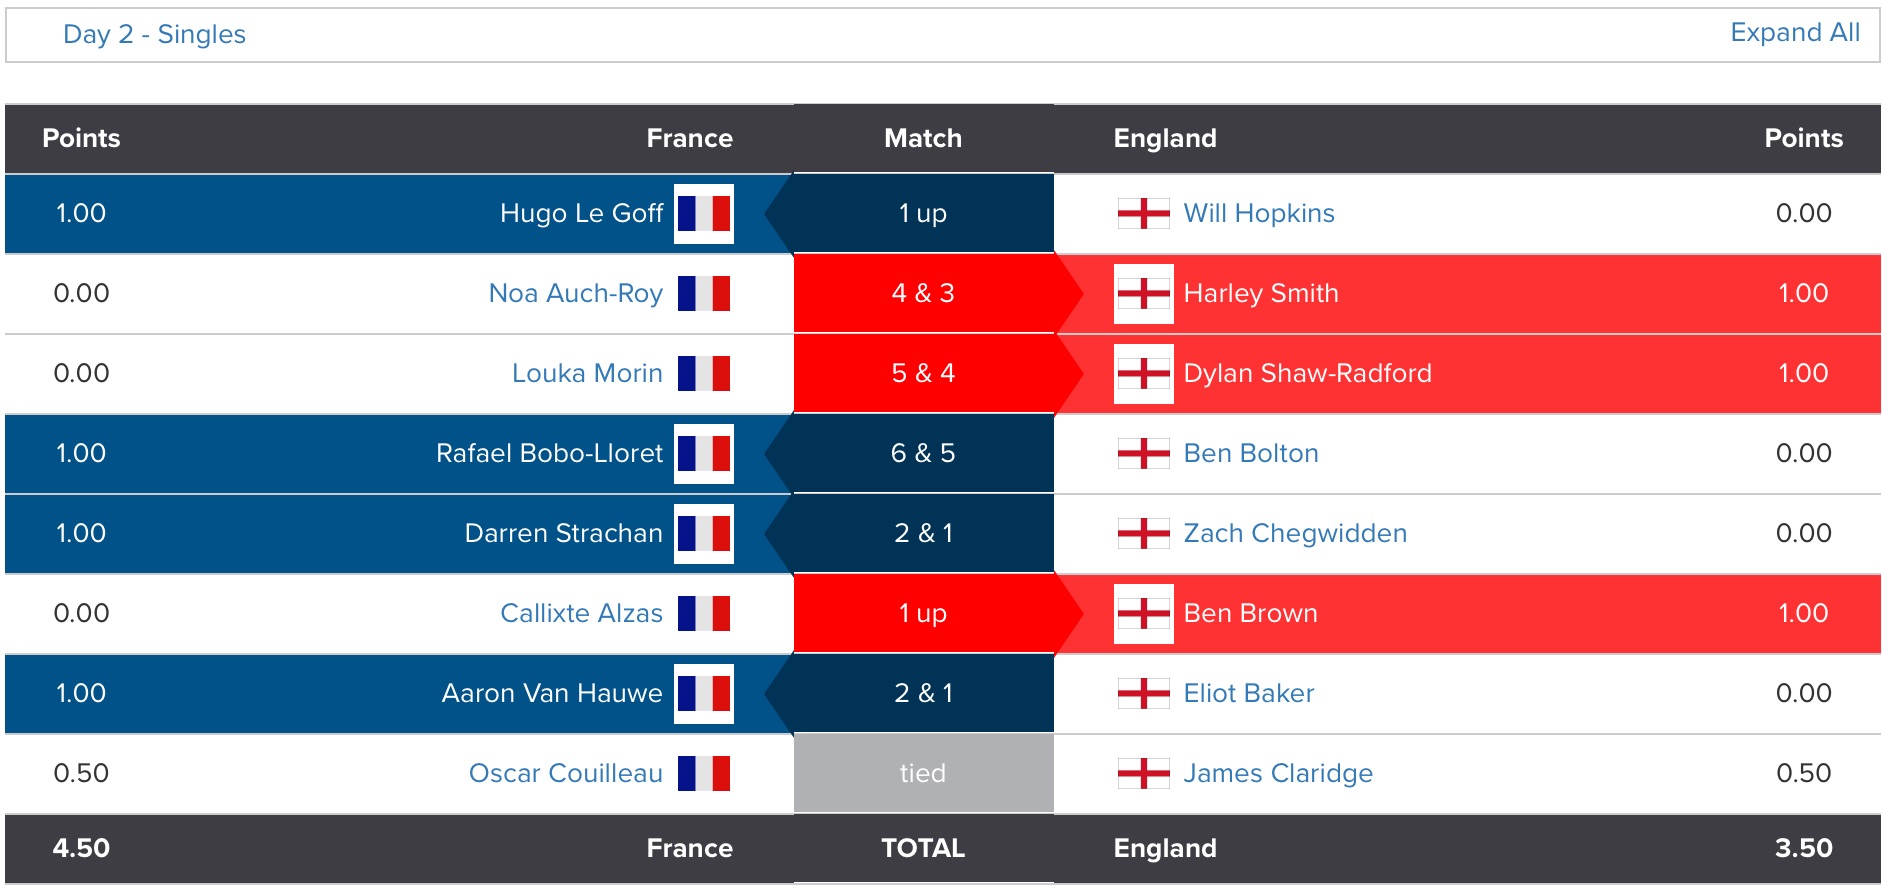This screenshot has width=1882, height=894.
Task: Click the England flag next to Ben Brown
Action: 1143,614
